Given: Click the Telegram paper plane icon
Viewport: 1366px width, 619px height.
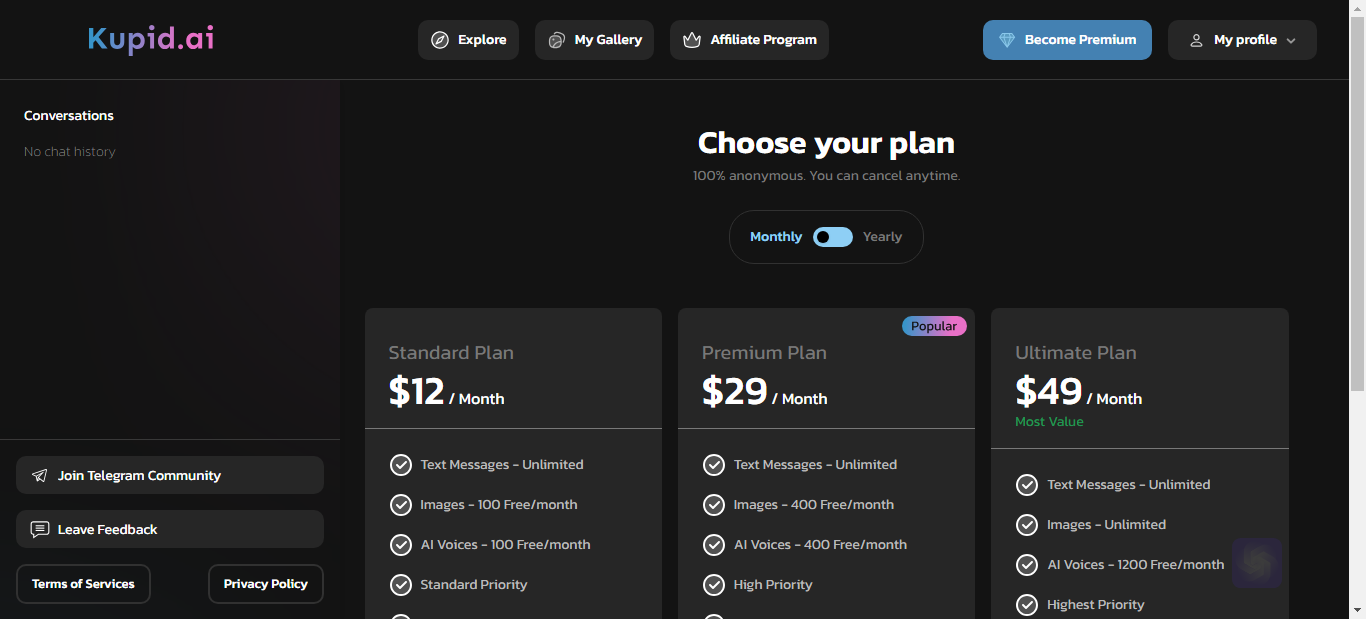Looking at the screenshot, I should coord(40,476).
